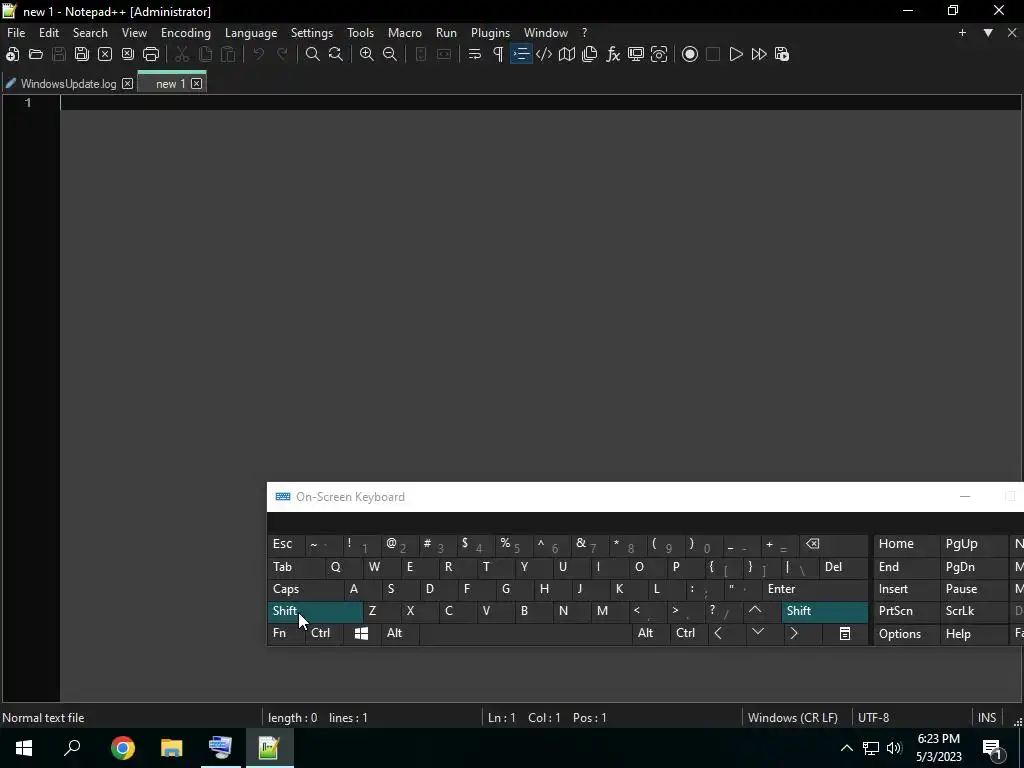Click the Options key on On-Screen Keyboard
1024x768 pixels.
[906, 633]
